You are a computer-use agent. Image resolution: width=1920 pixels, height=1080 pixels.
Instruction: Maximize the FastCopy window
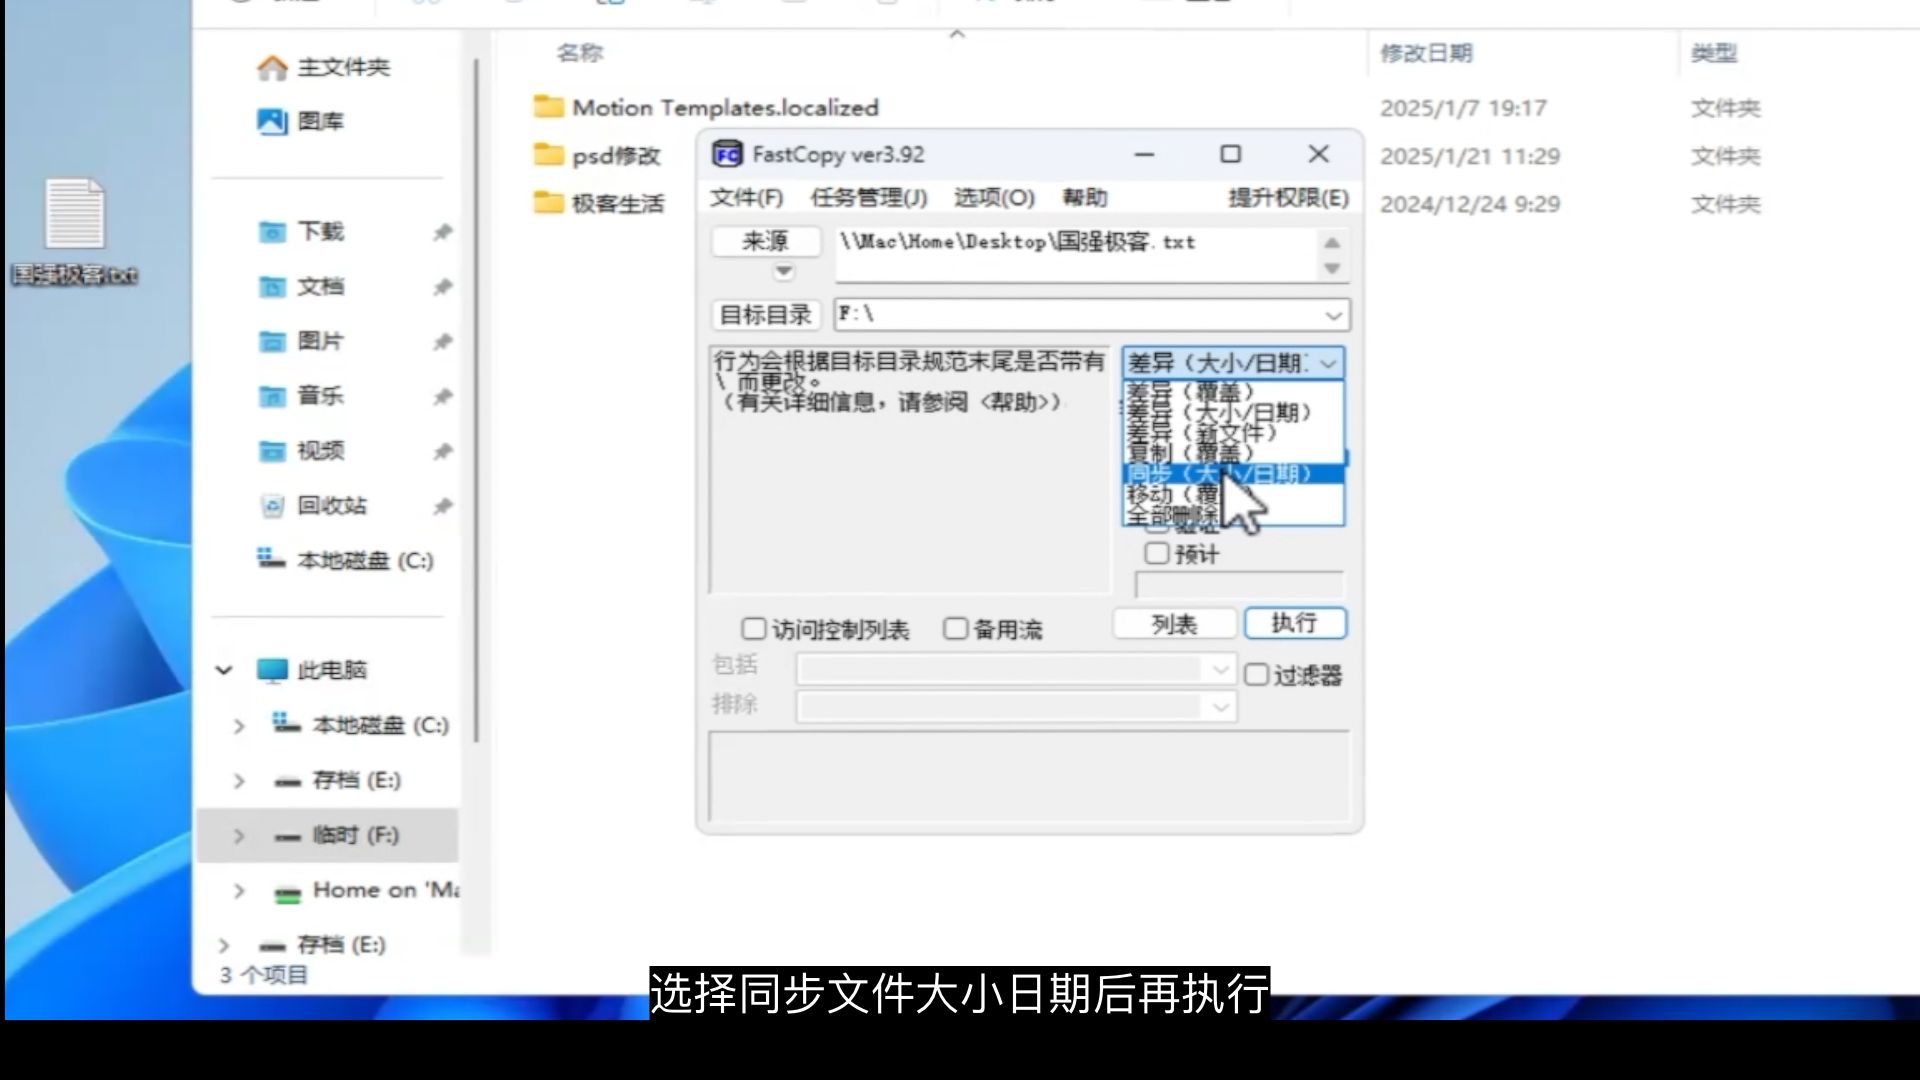[x=1231, y=154]
